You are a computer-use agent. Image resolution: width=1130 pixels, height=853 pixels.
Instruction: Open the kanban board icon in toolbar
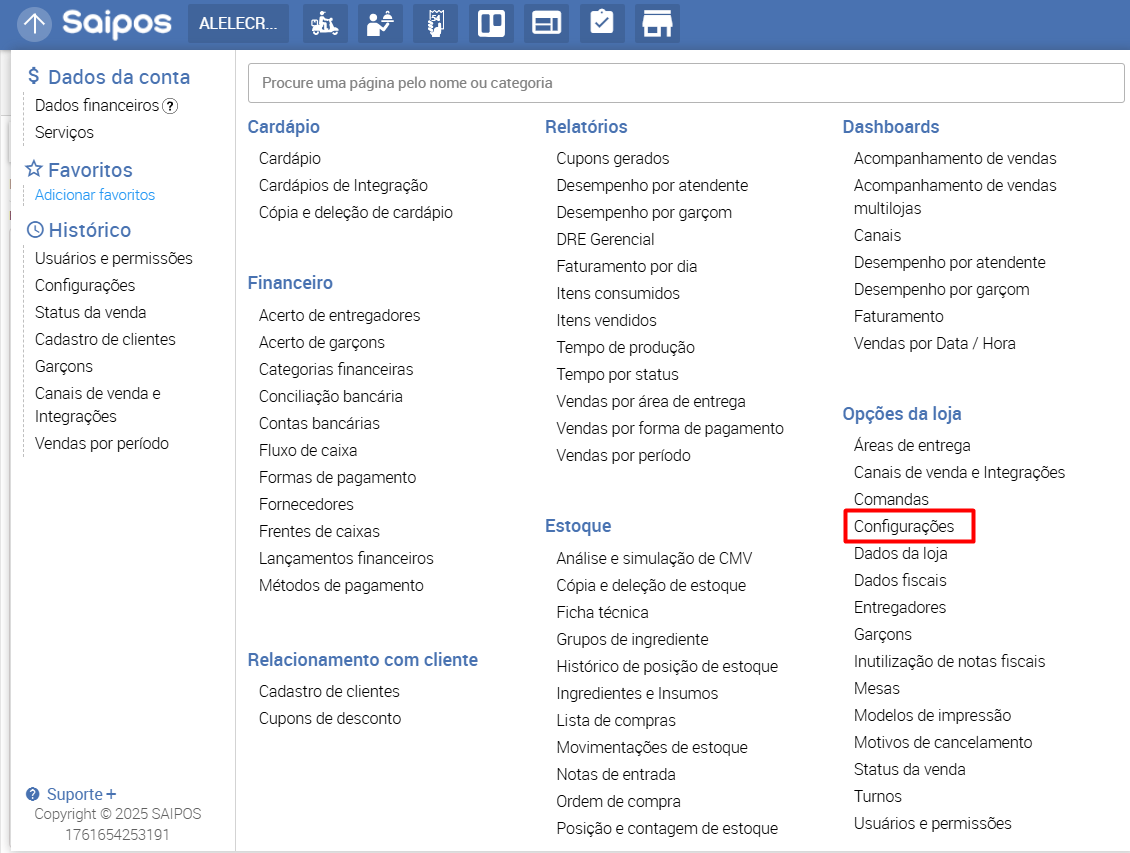[491, 24]
